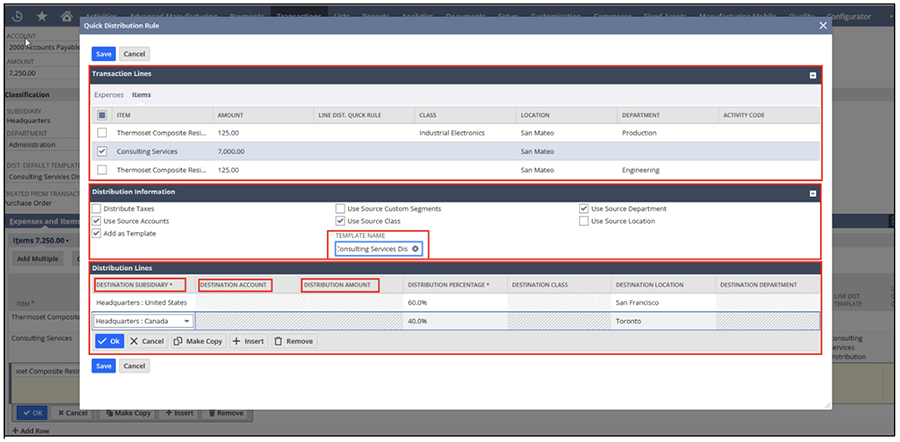The height and width of the screenshot is (442, 900).
Task: Toggle the Use Source Location checkbox
Action: [x=584, y=221]
